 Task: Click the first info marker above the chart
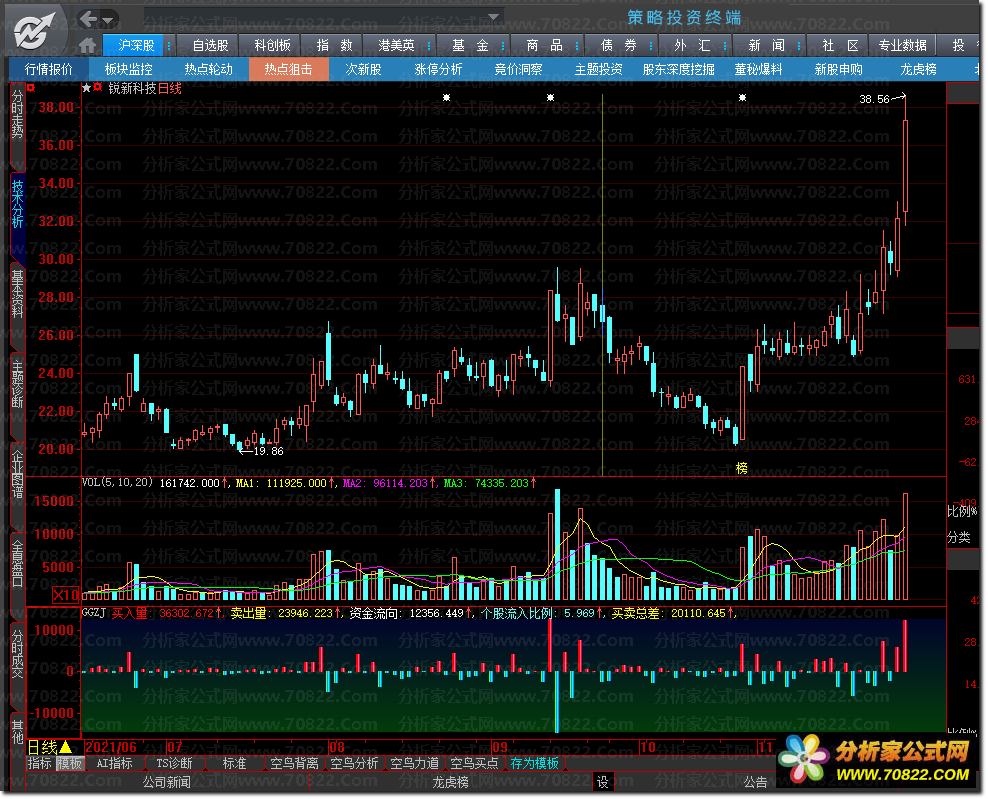[x=446, y=97]
